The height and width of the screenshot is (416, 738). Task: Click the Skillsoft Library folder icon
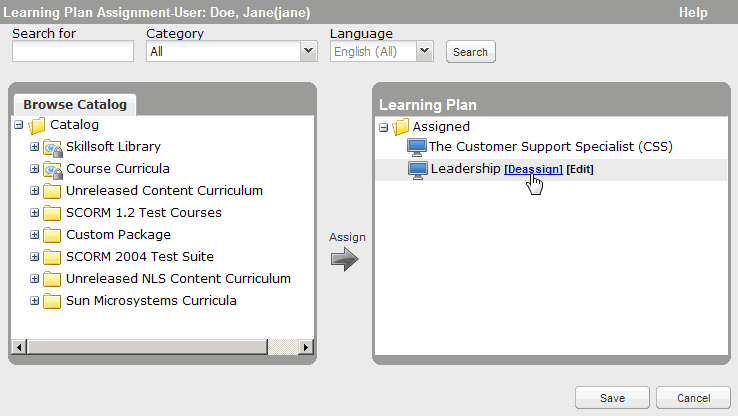click(52, 147)
